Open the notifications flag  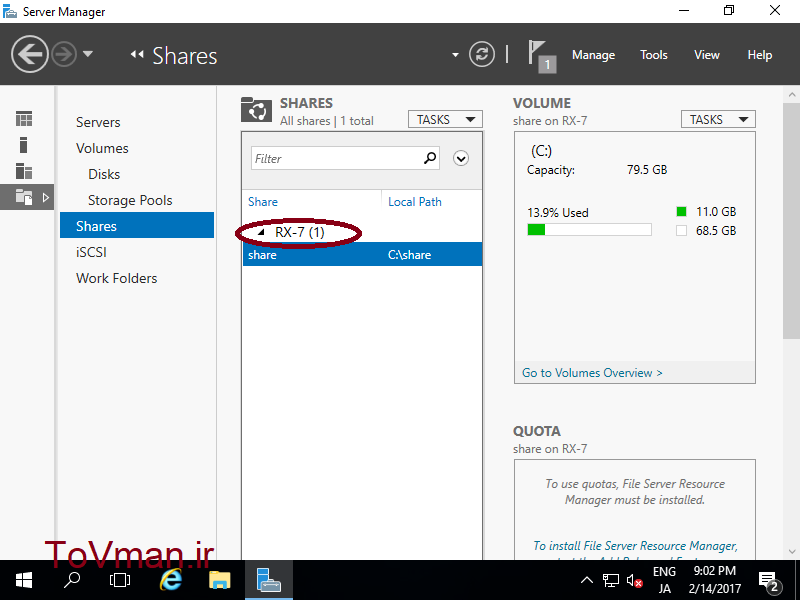point(539,54)
